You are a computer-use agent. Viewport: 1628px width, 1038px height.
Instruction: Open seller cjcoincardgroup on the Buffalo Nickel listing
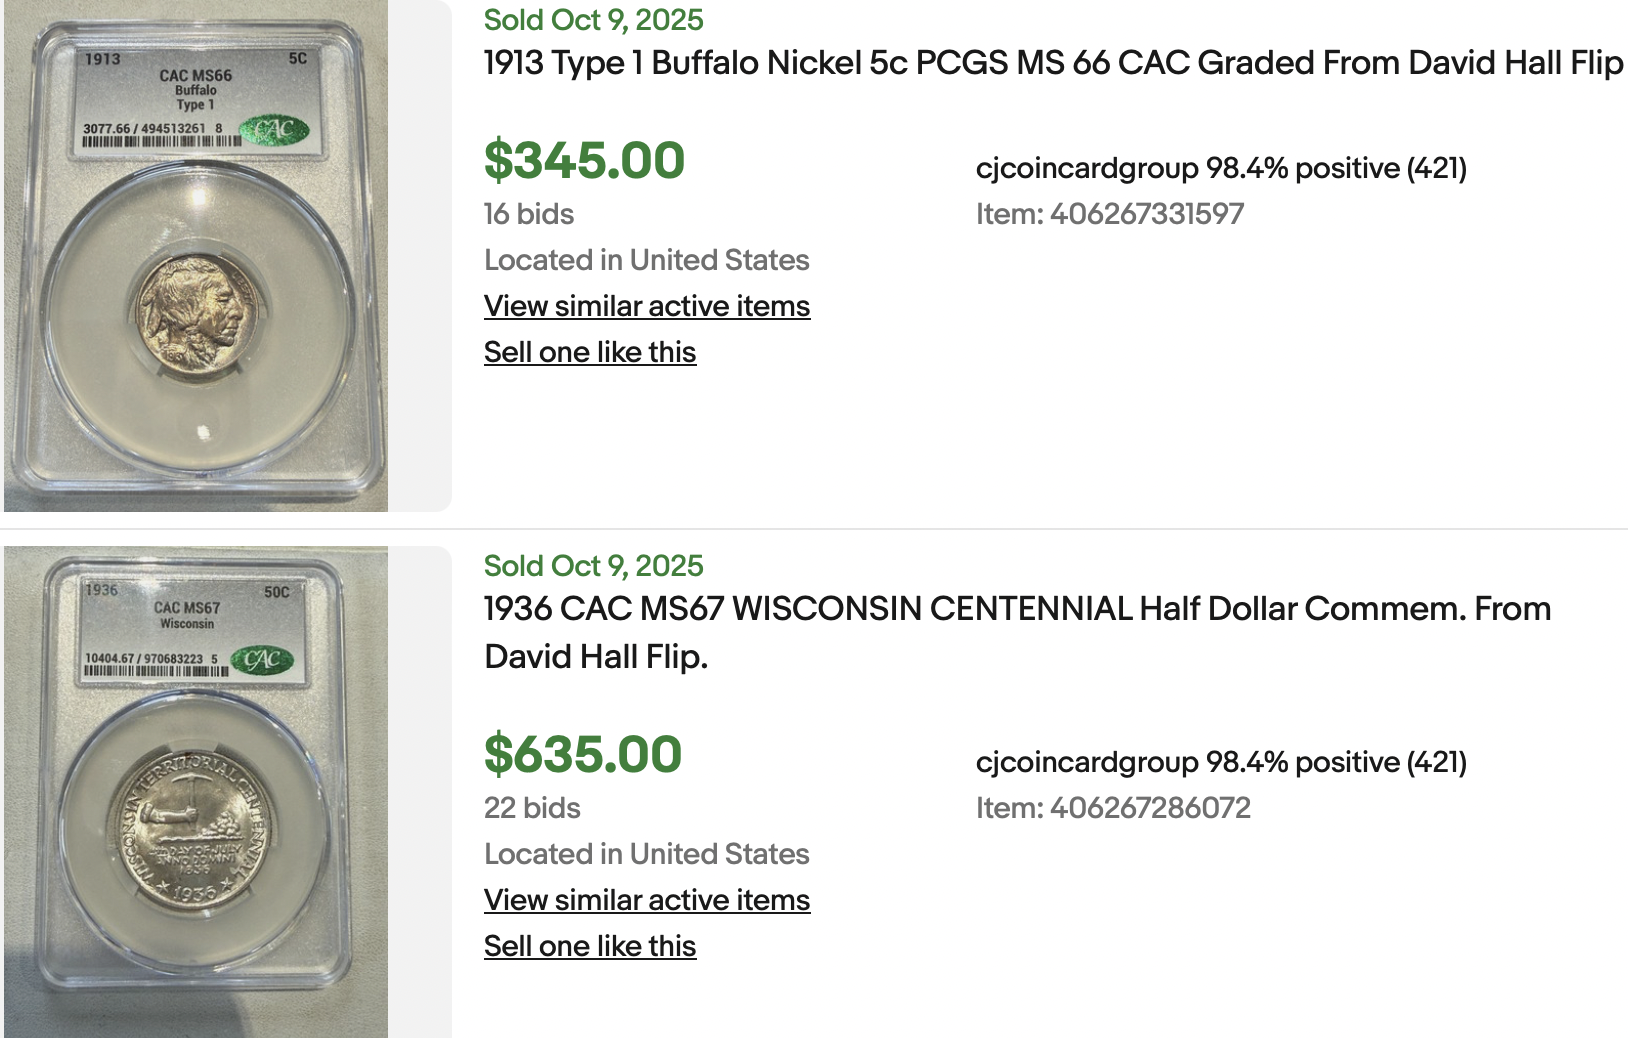(1087, 168)
